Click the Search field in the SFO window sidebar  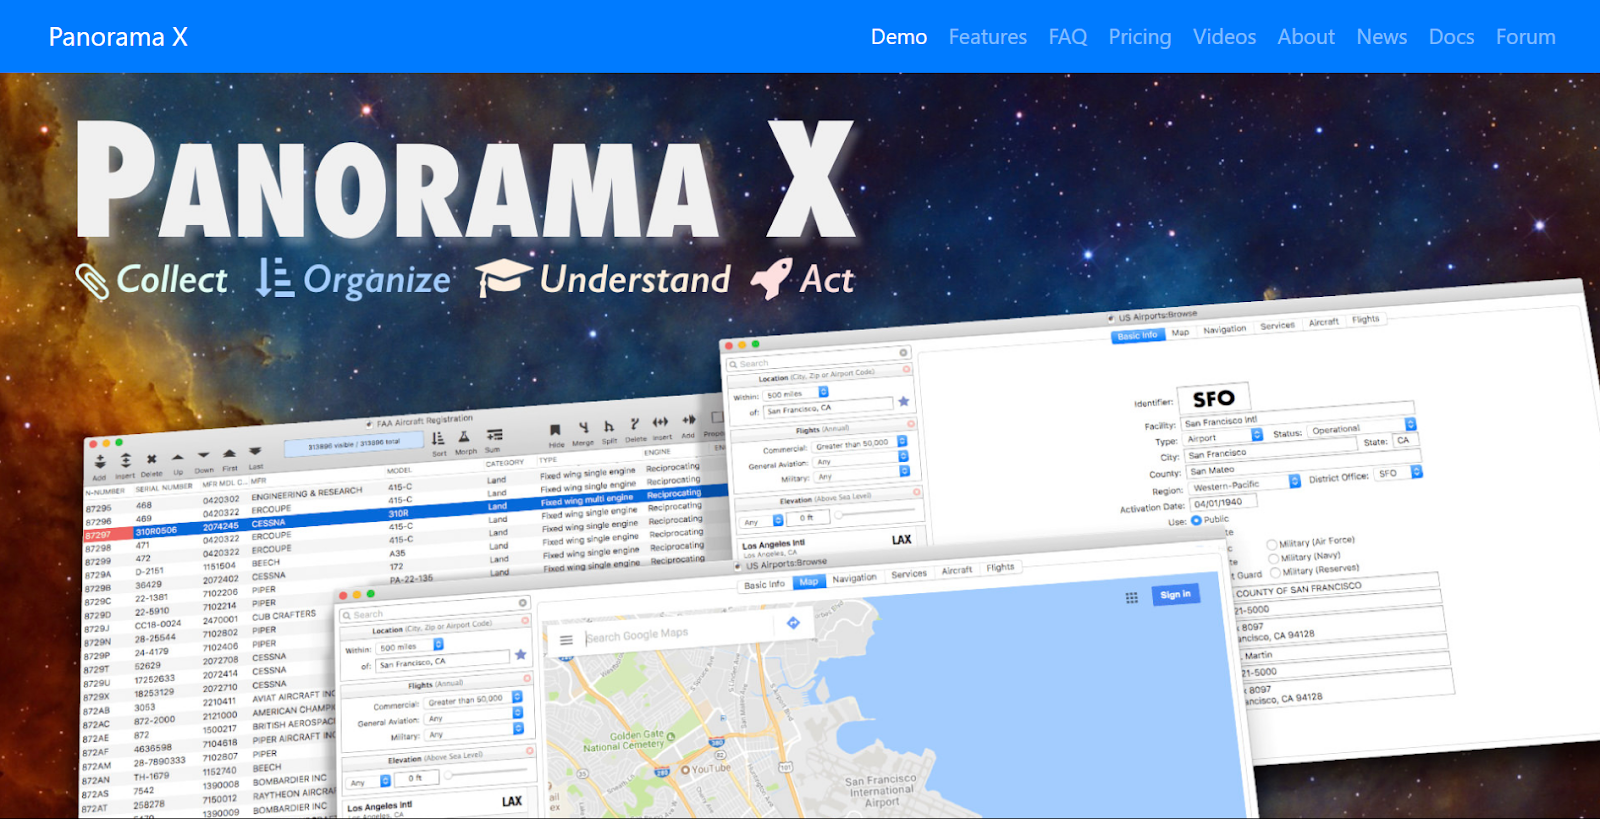(x=818, y=359)
